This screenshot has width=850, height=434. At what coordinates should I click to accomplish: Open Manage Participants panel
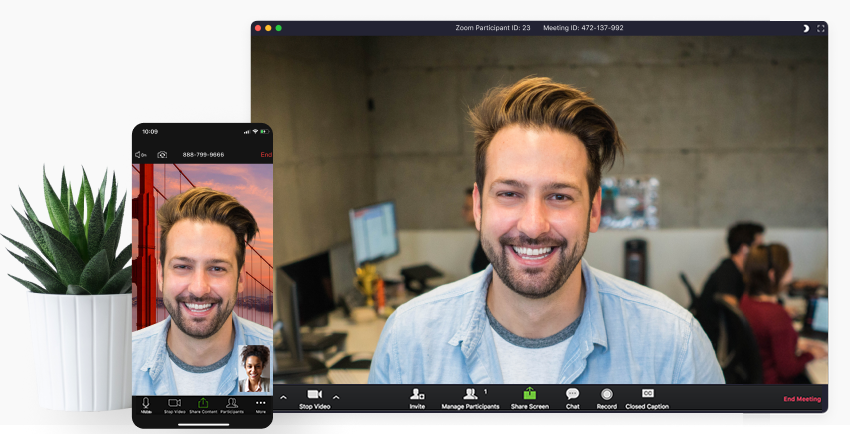tap(470, 395)
